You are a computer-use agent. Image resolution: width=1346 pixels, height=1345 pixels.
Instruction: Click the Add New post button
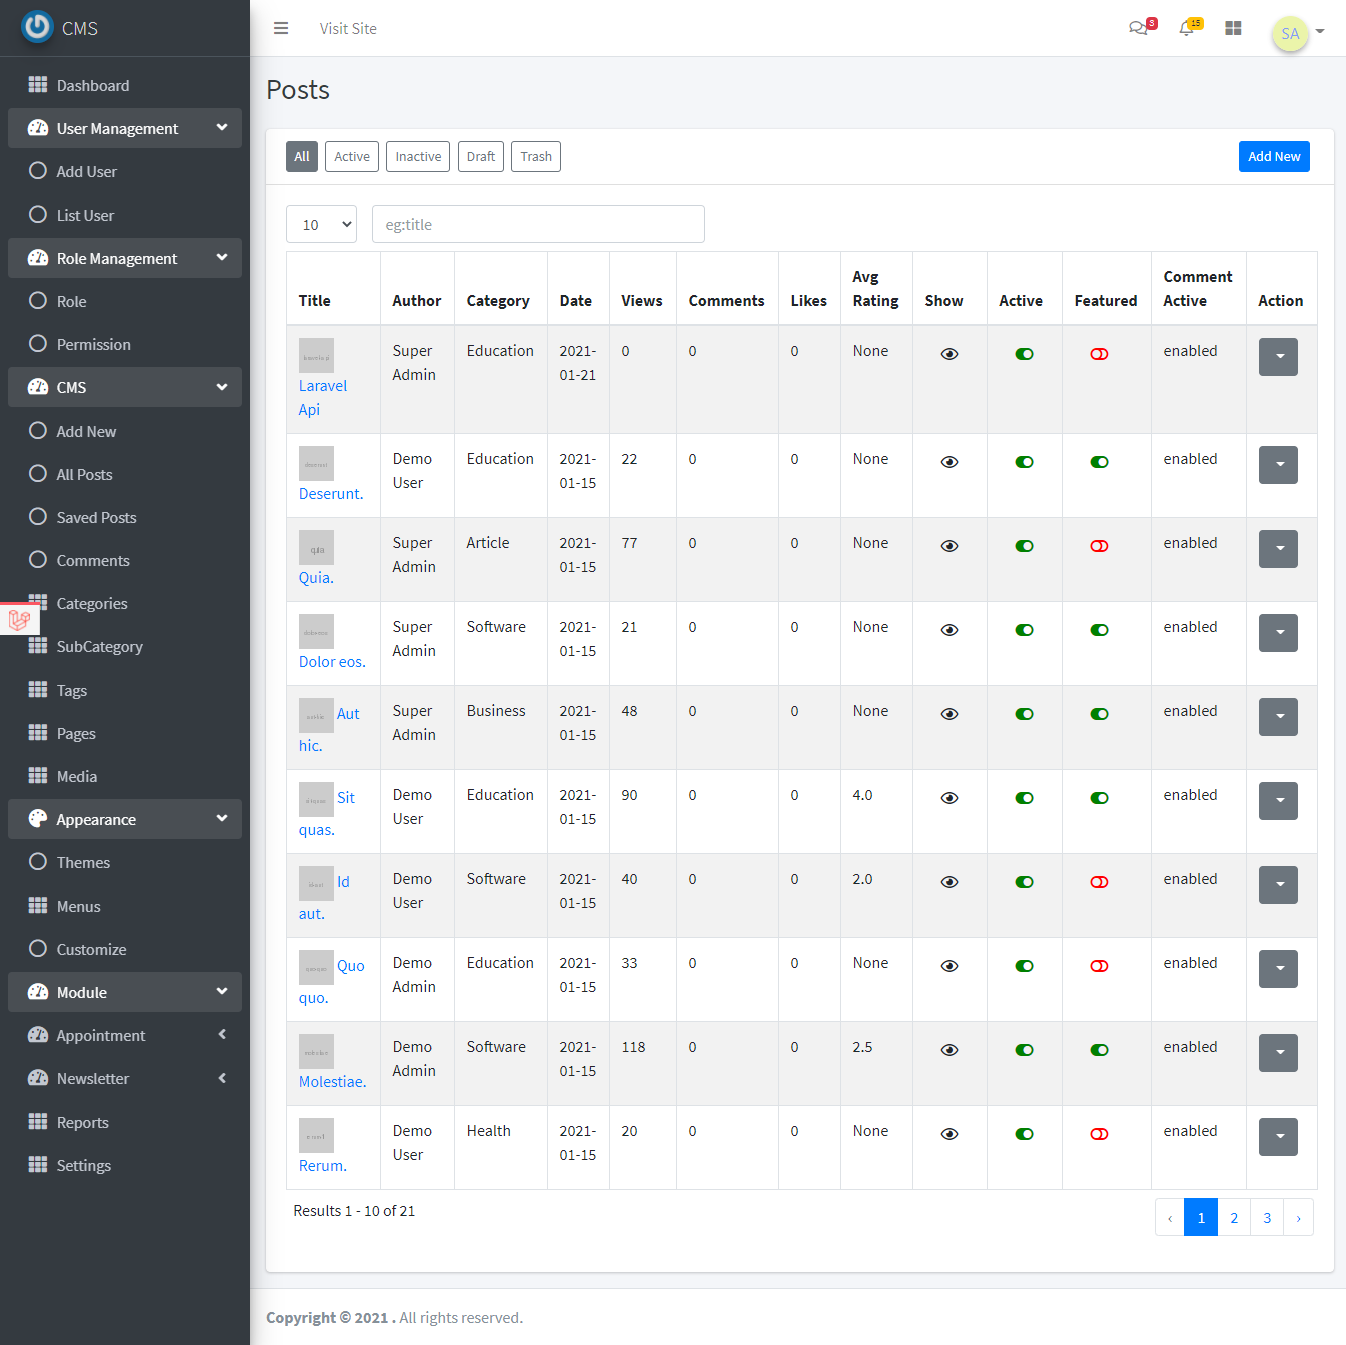[x=1274, y=156]
